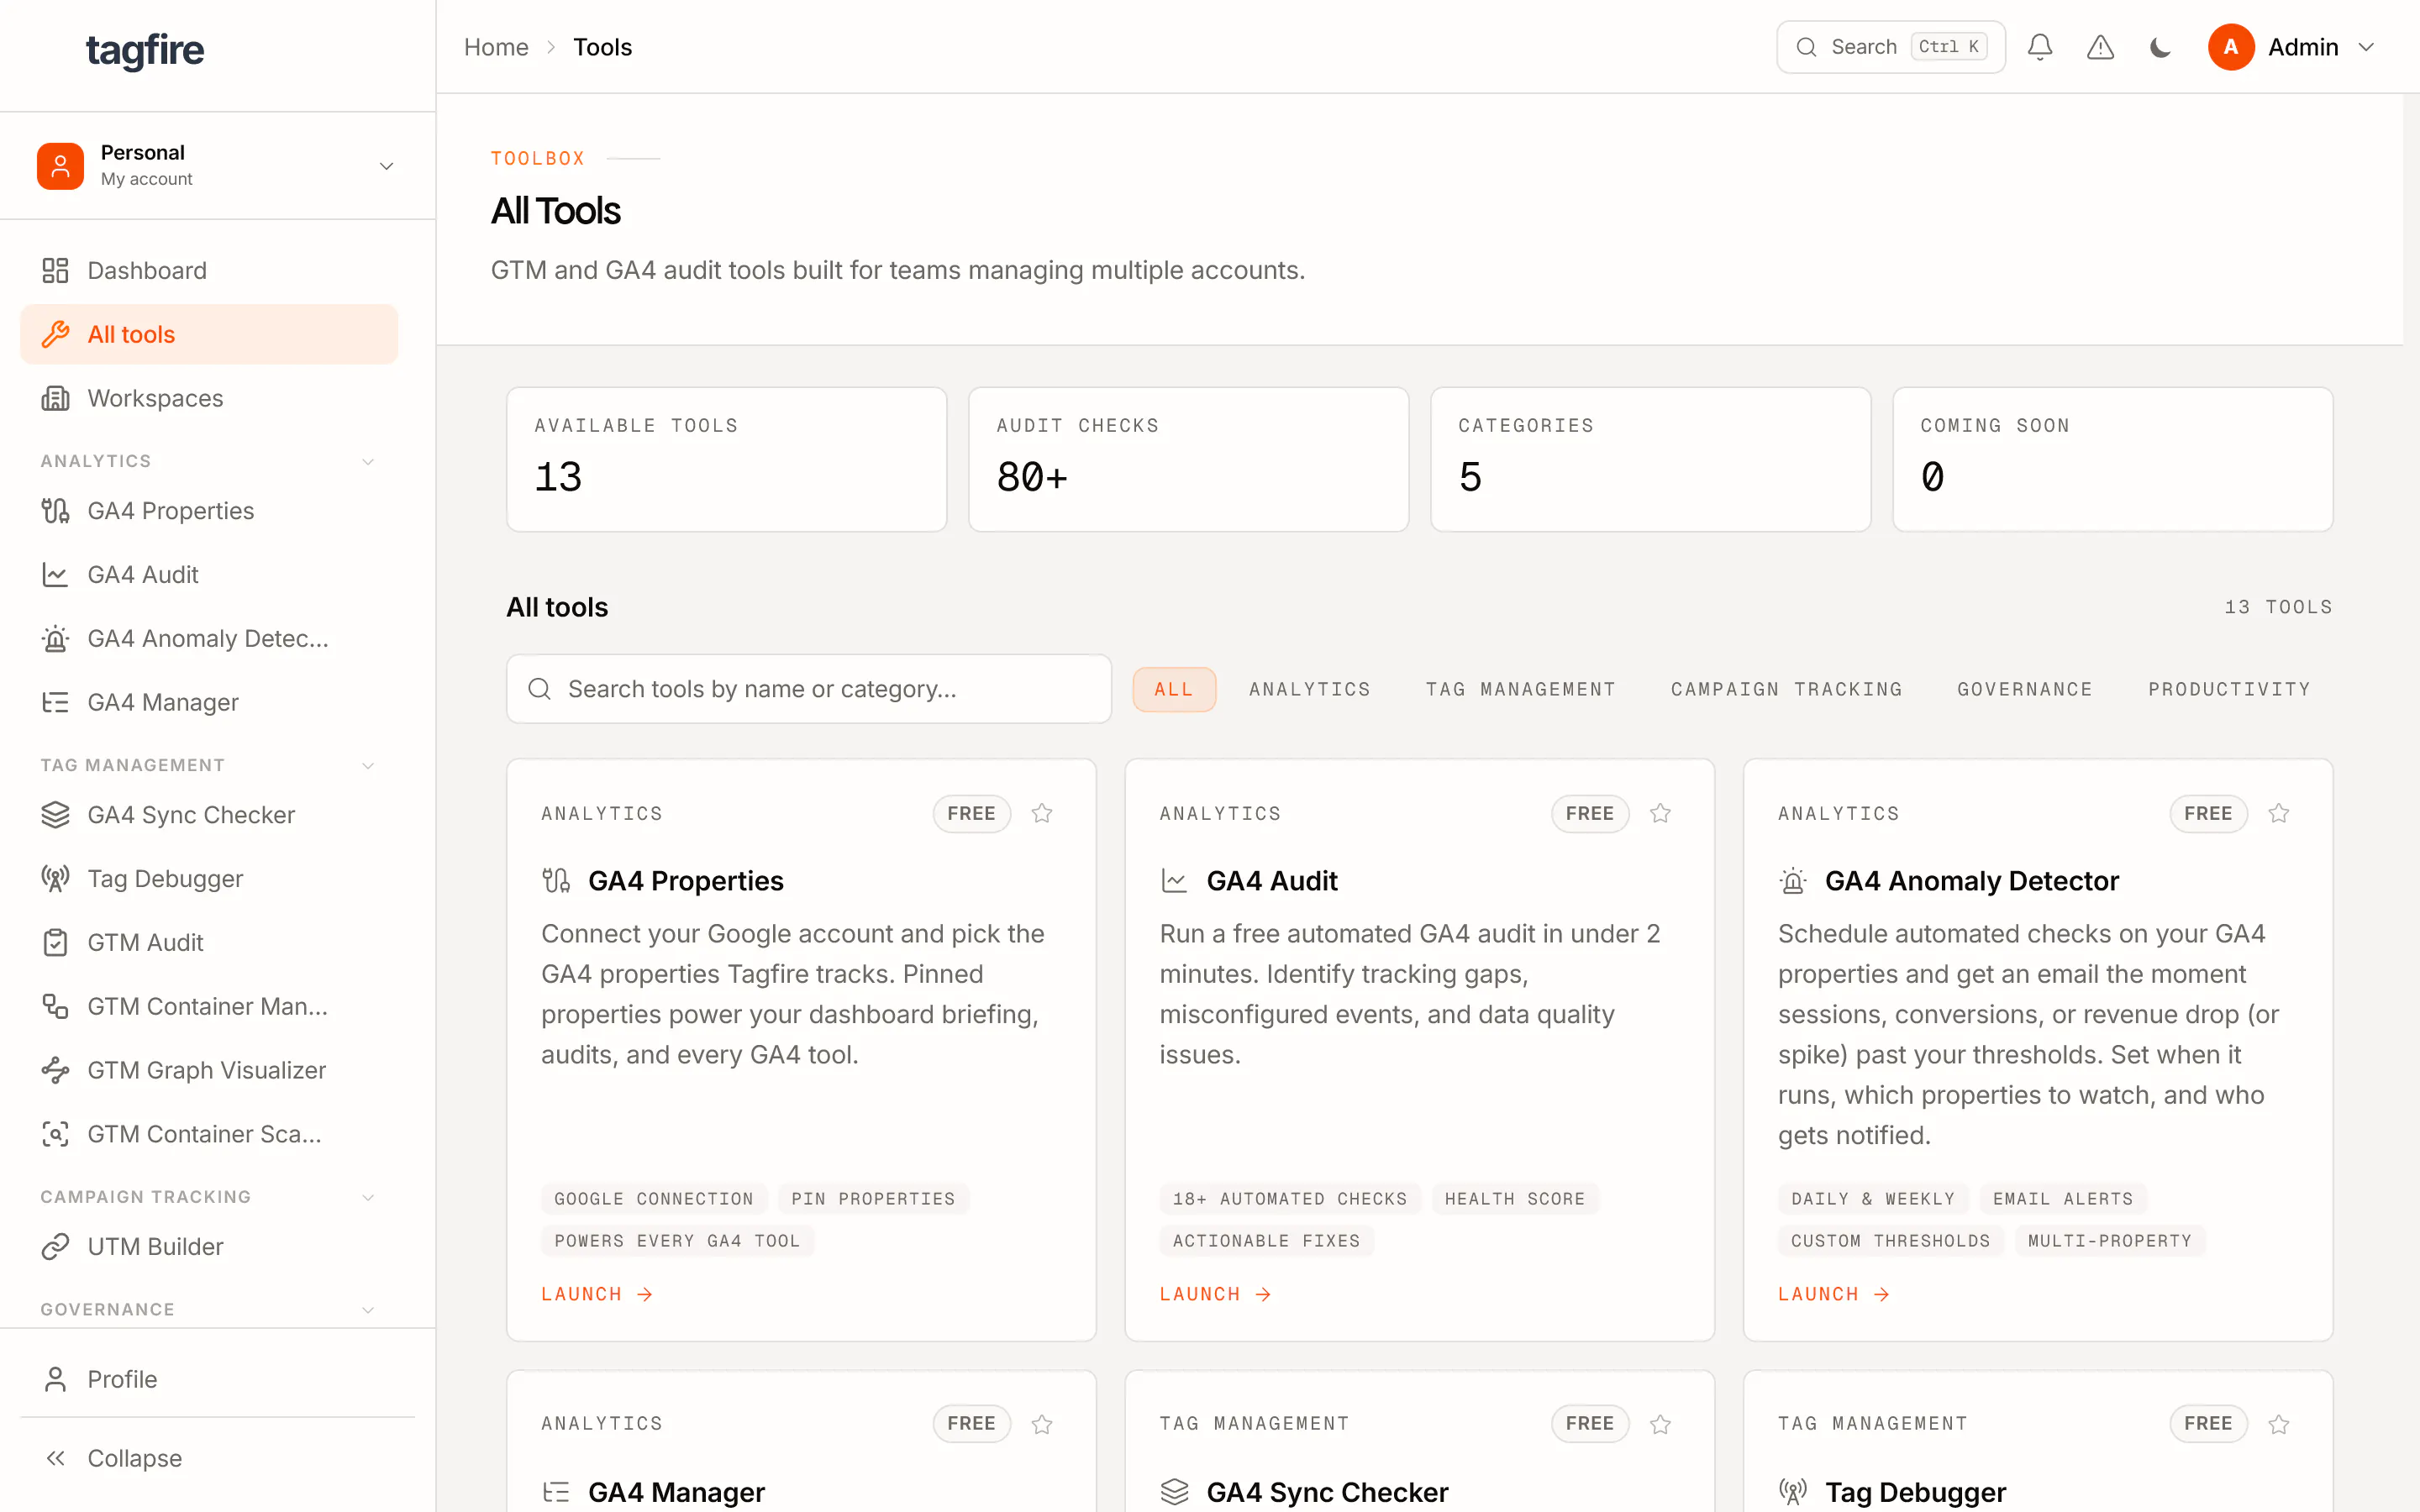Click the GA4 Audit card chart icon
2420x1512 pixels.
[1174, 881]
